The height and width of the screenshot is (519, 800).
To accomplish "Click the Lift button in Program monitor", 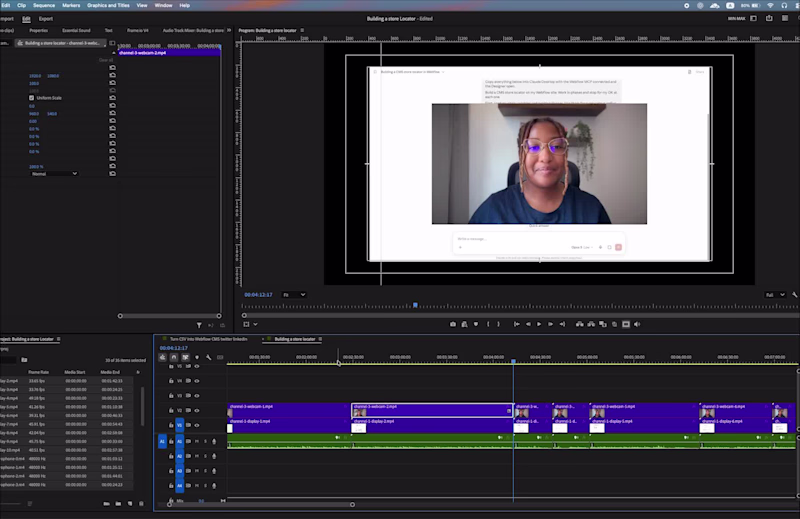I will [580, 324].
